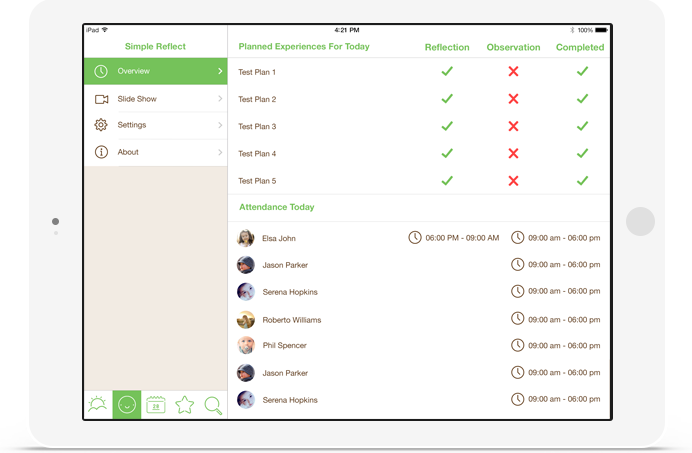Viewport: 692px width, 453px height.
Task: Click Elsa John's name in attendance
Action: coord(279,239)
